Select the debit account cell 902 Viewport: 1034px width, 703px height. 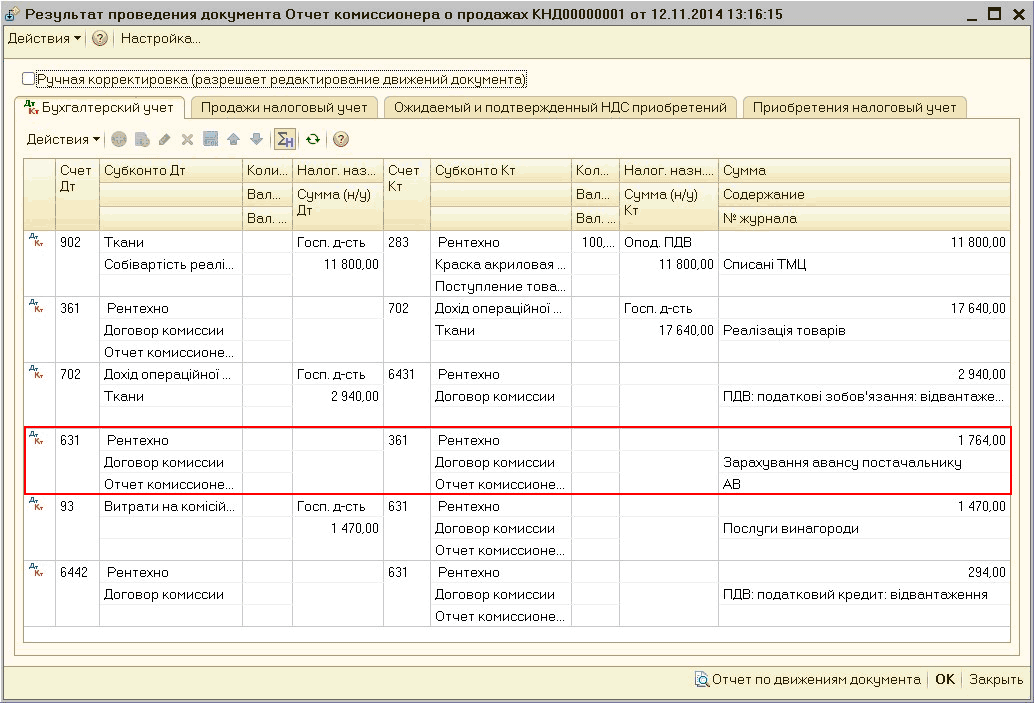(x=77, y=242)
